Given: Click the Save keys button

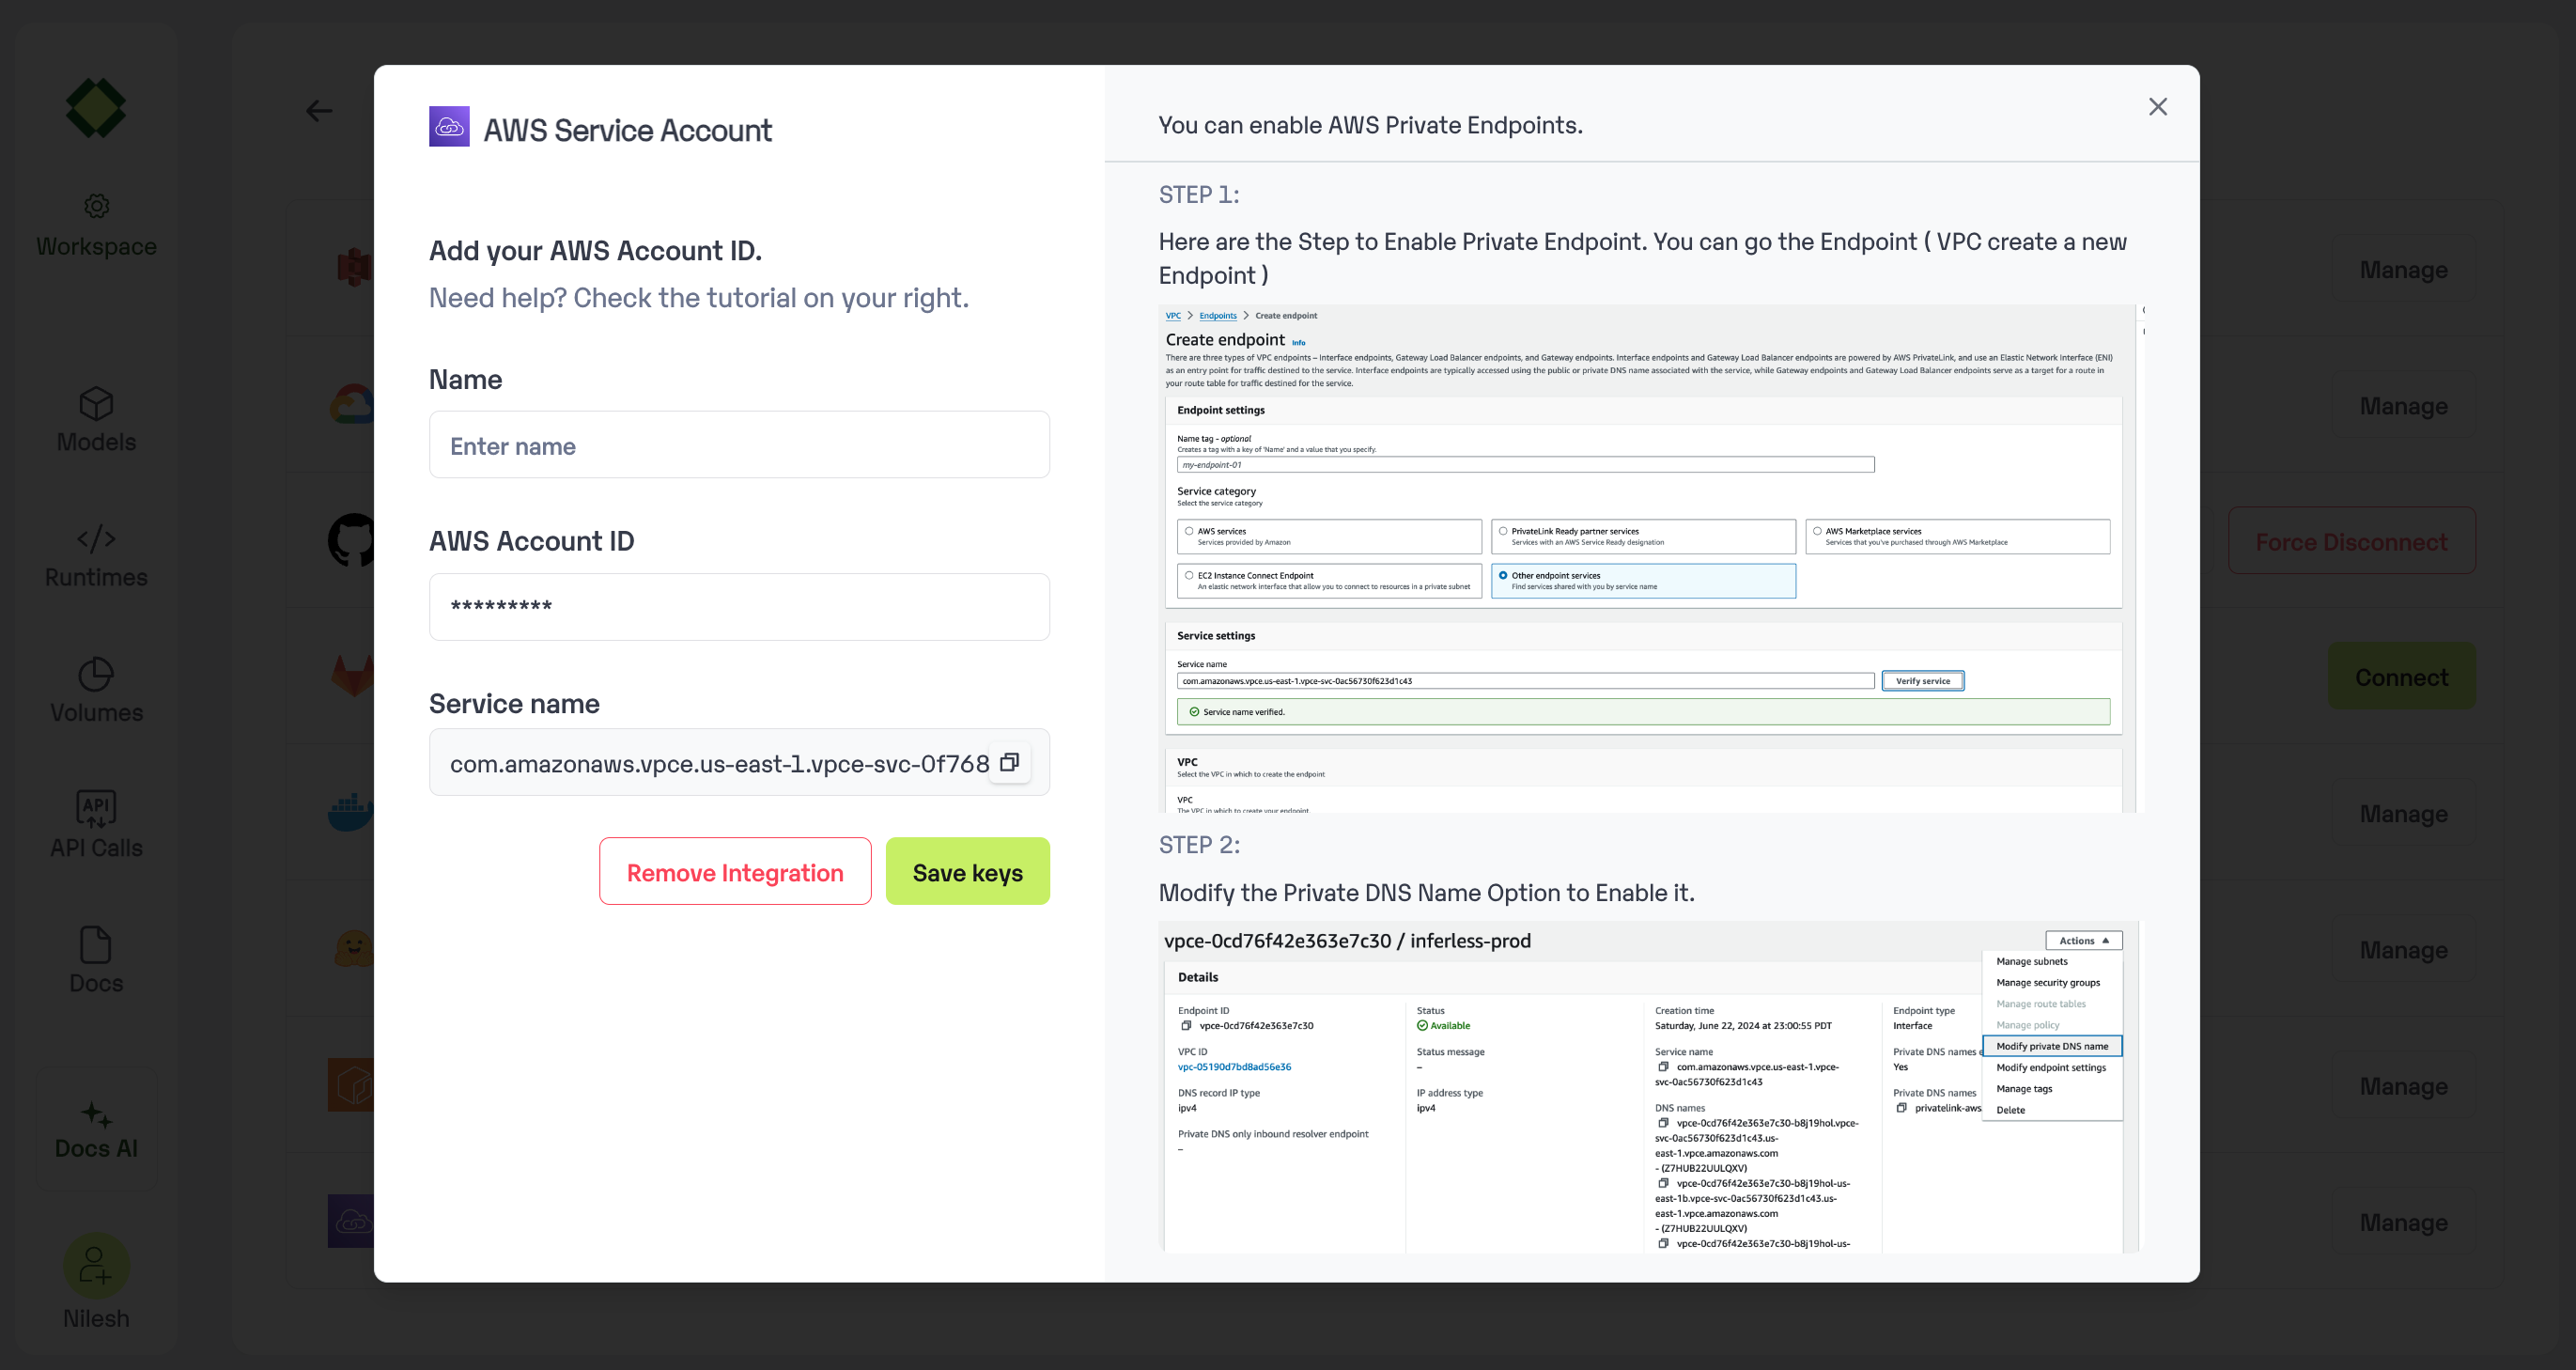Looking at the screenshot, I should (x=967, y=871).
